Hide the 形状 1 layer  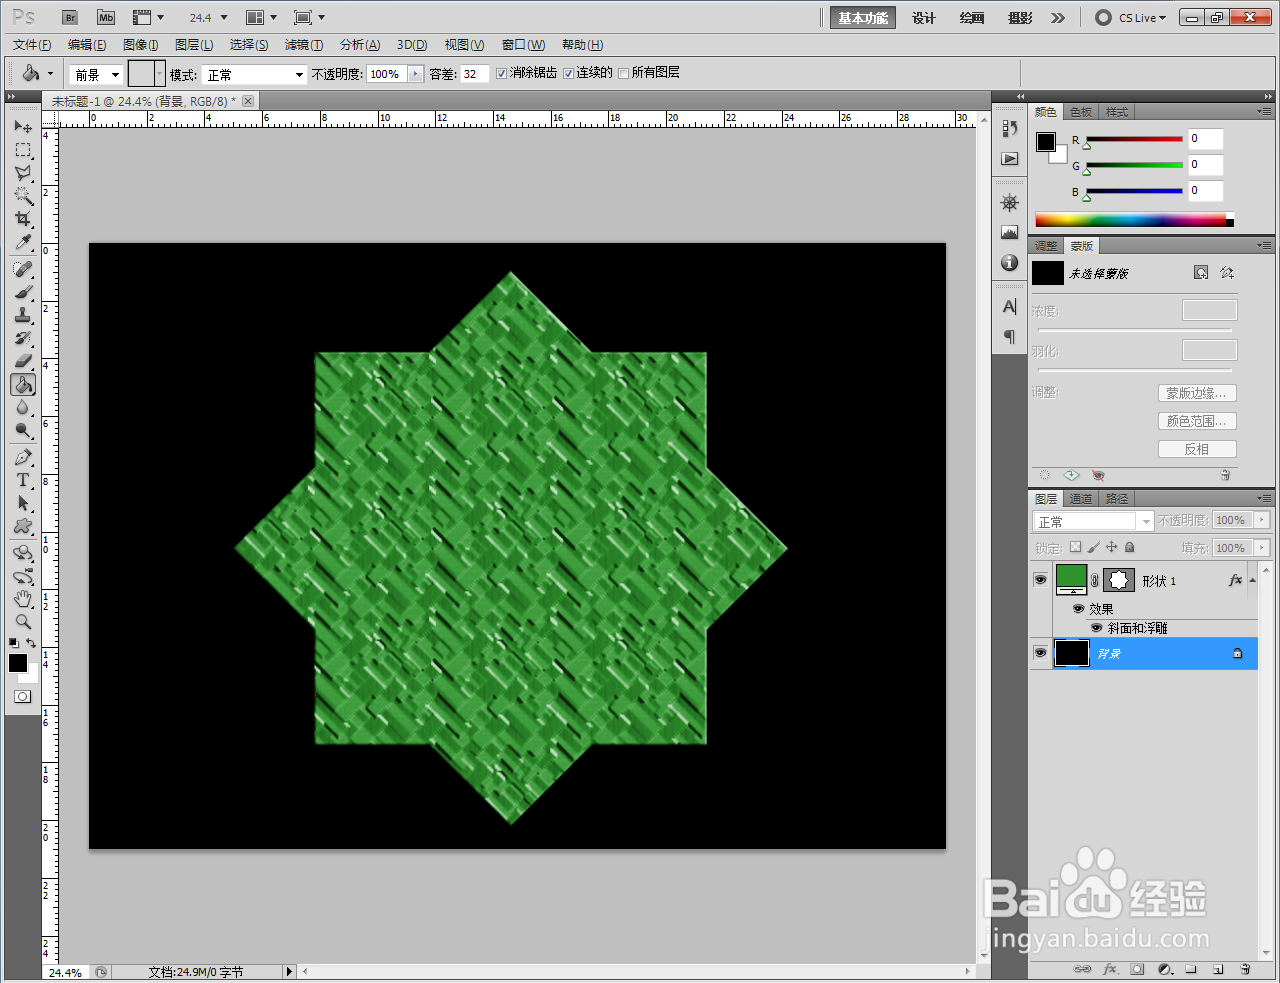[x=1040, y=580]
